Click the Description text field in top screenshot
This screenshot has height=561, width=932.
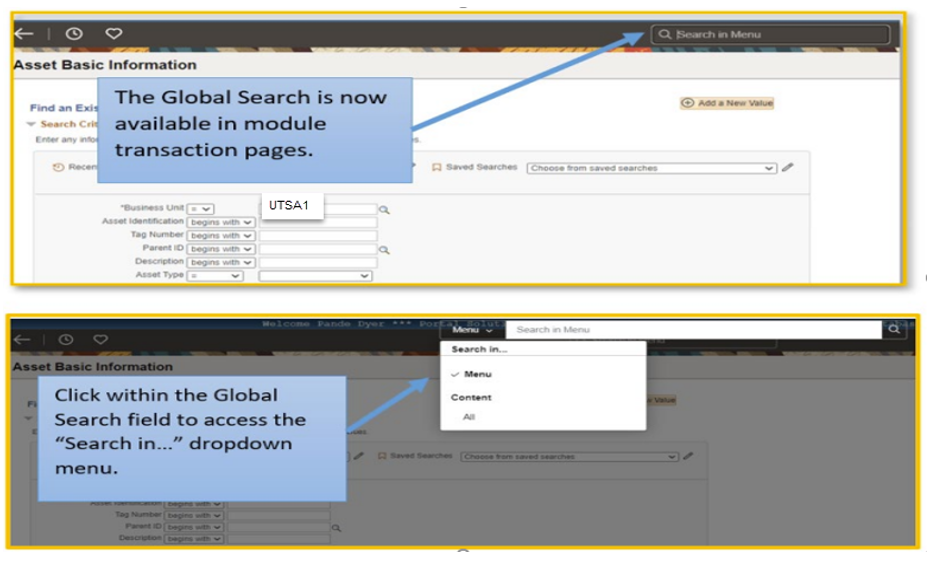(318, 263)
